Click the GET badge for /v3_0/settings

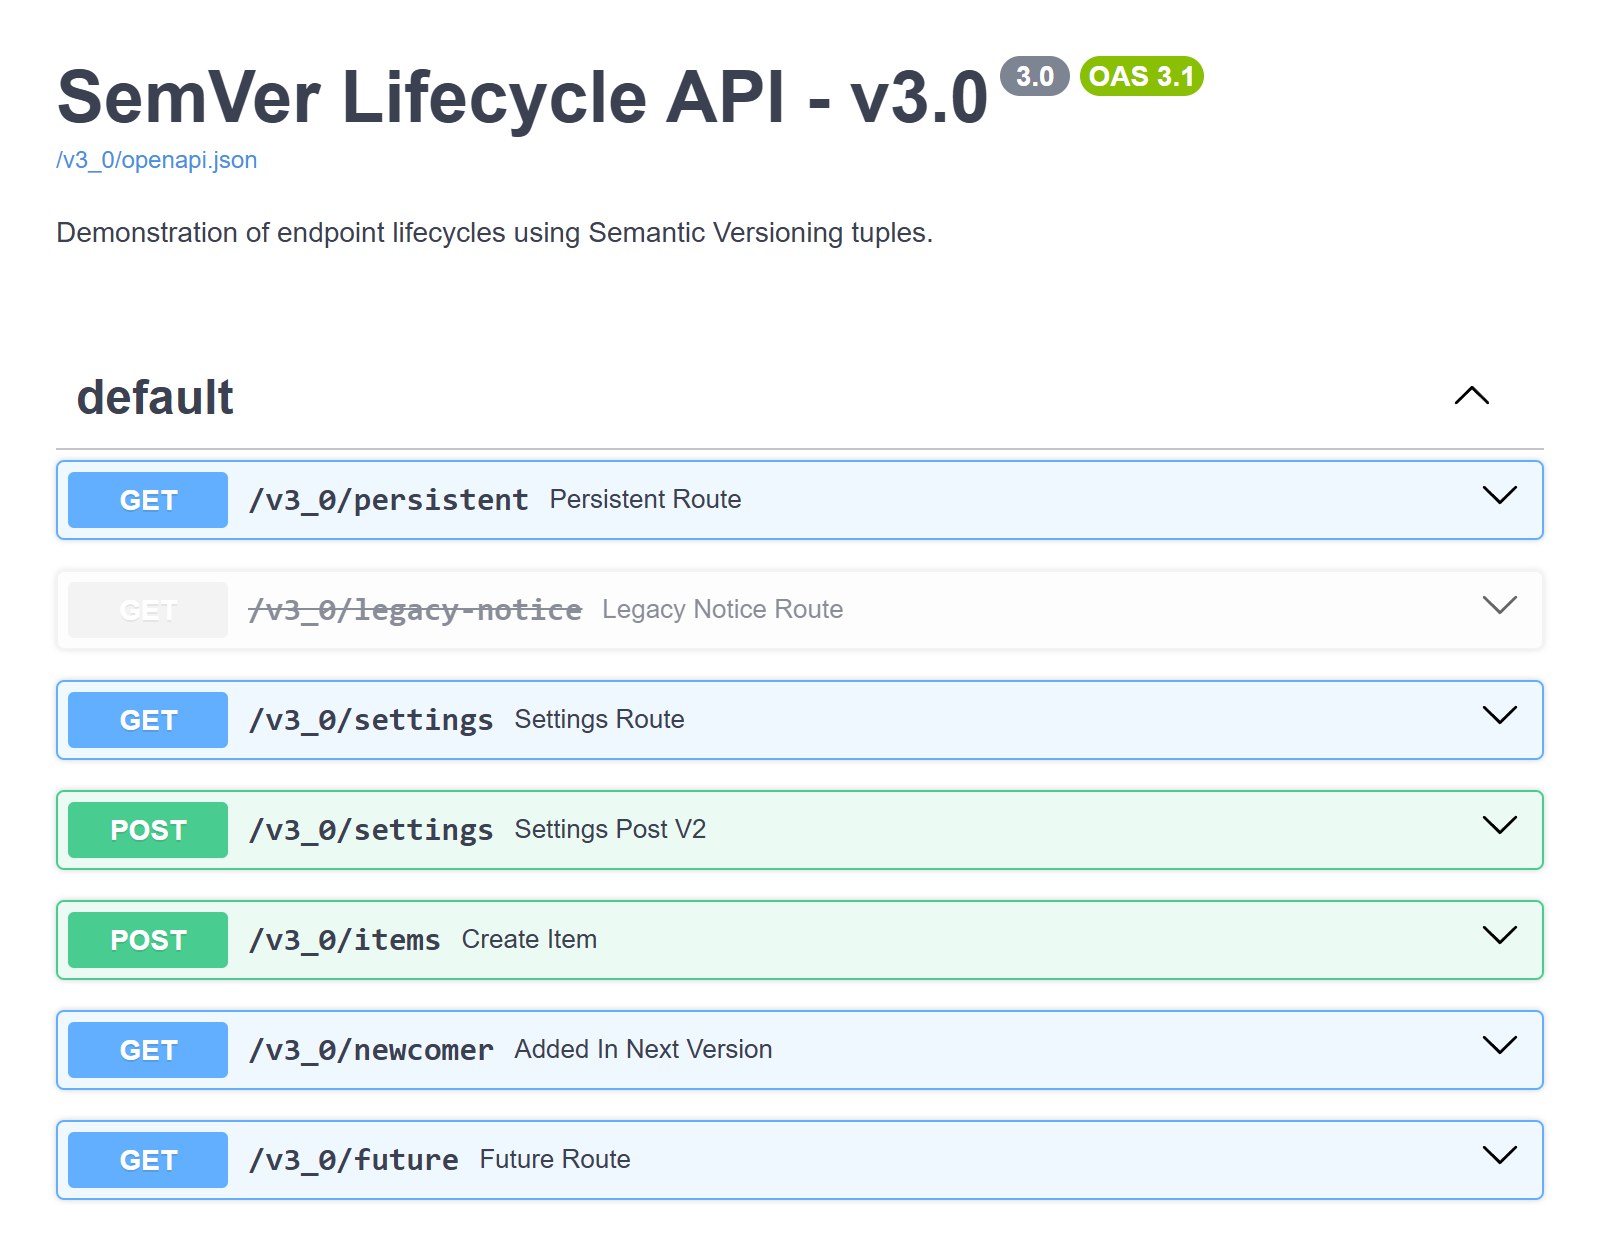(148, 720)
